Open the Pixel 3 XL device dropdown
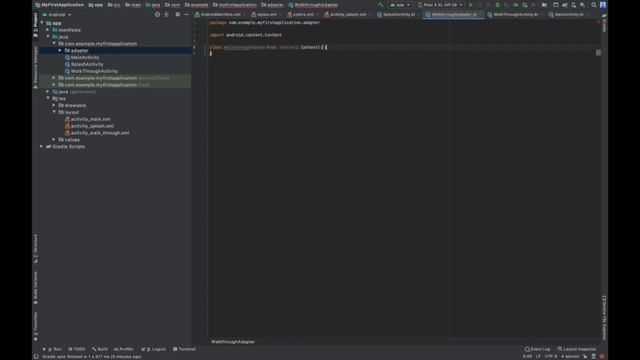Viewport: 640px width, 360px height. pos(440,5)
